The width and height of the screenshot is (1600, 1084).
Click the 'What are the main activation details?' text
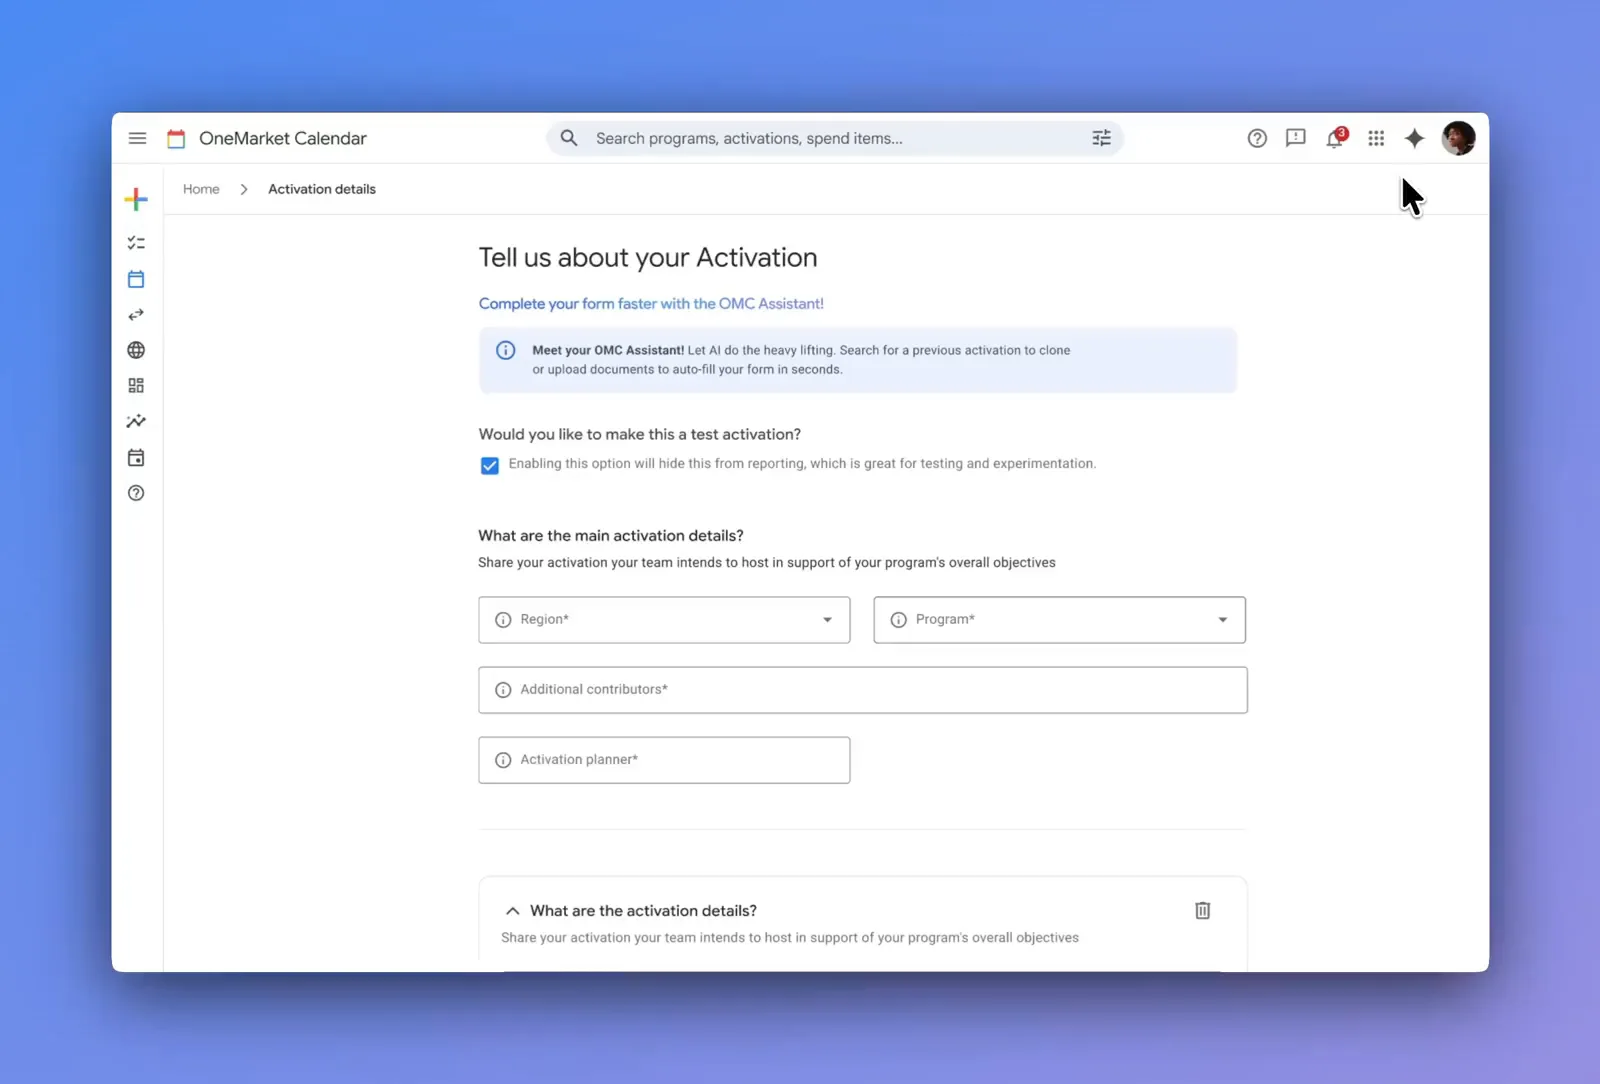[x=611, y=536]
